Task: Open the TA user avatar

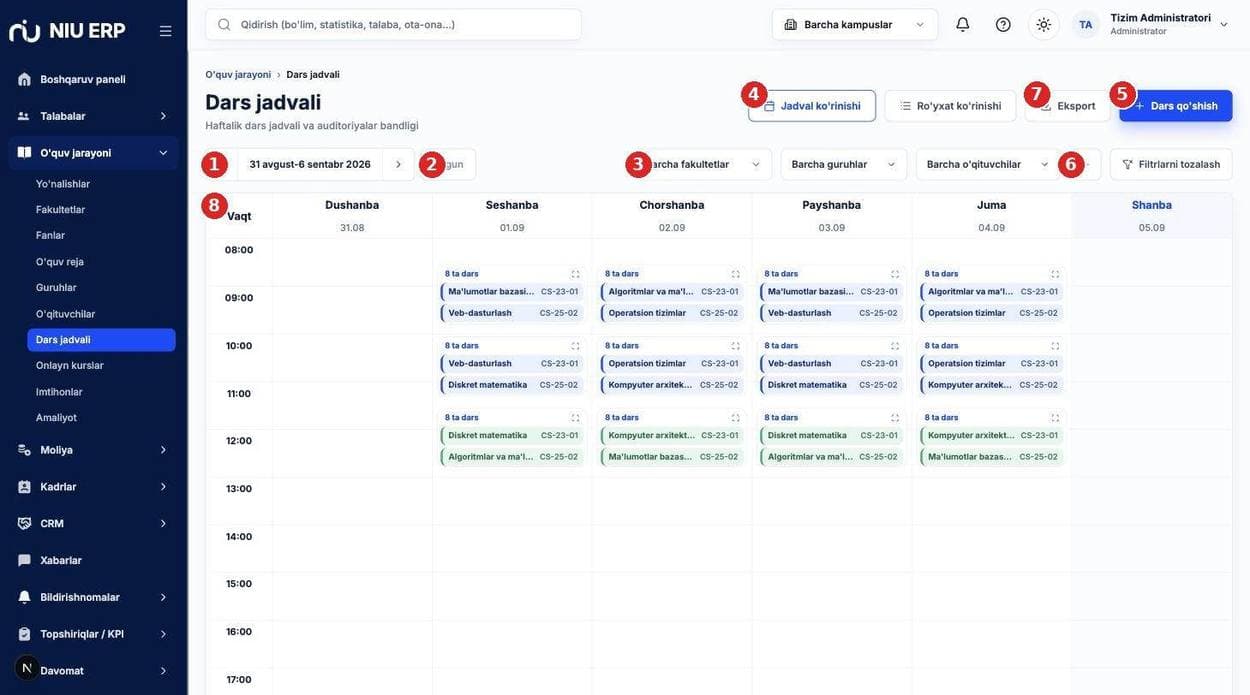Action: tap(1085, 24)
